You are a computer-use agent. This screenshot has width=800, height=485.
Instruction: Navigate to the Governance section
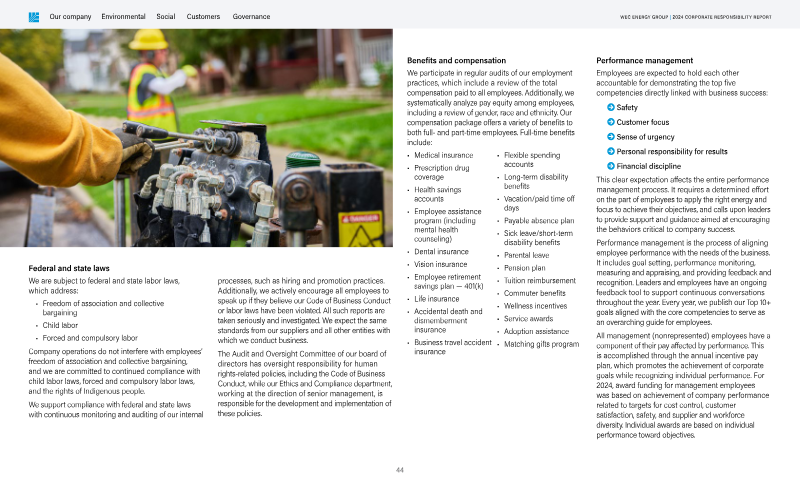(x=251, y=17)
